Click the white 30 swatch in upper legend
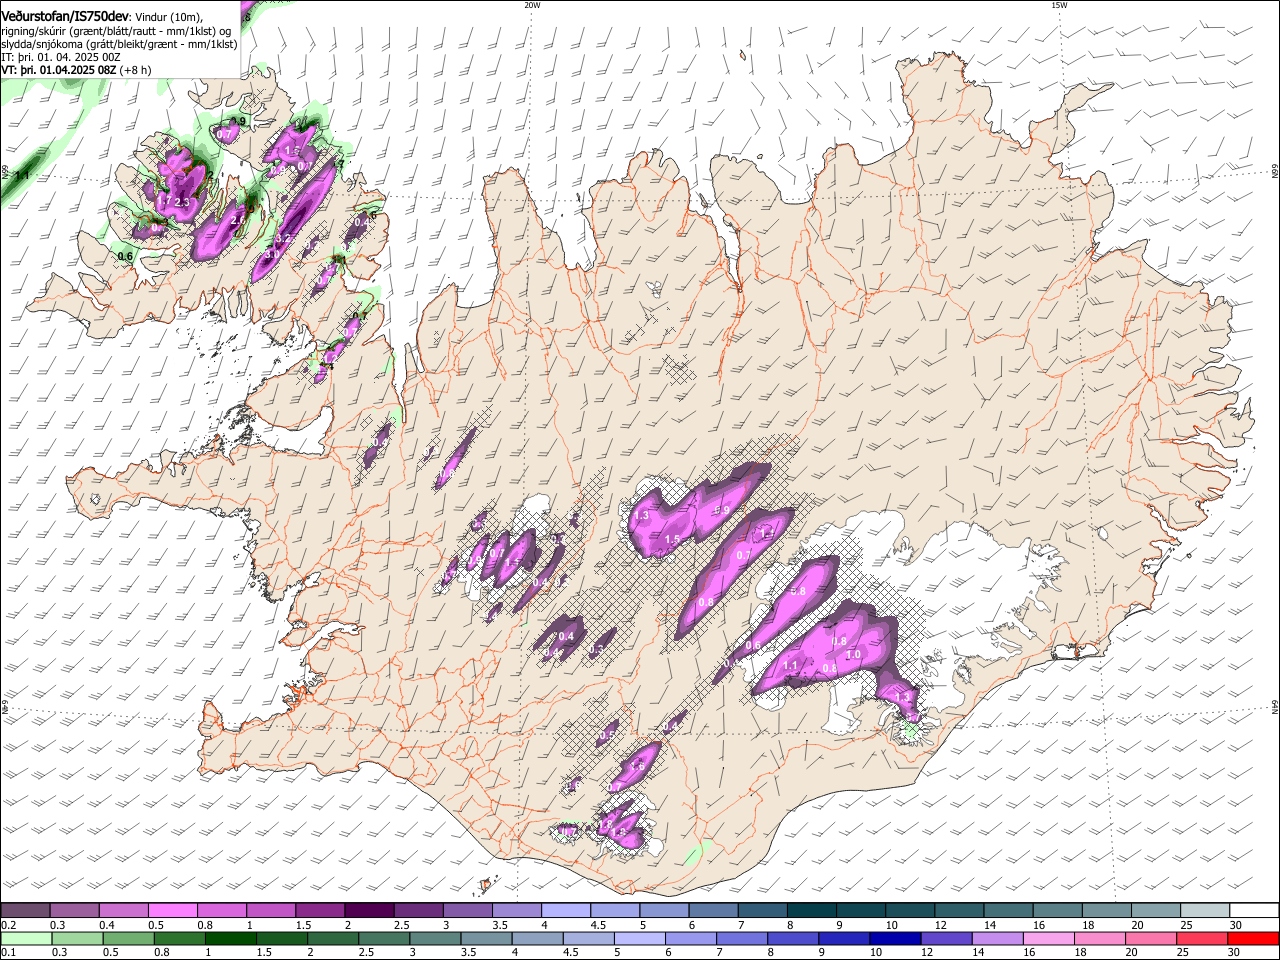1280x960 pixels. [1254, 911]
